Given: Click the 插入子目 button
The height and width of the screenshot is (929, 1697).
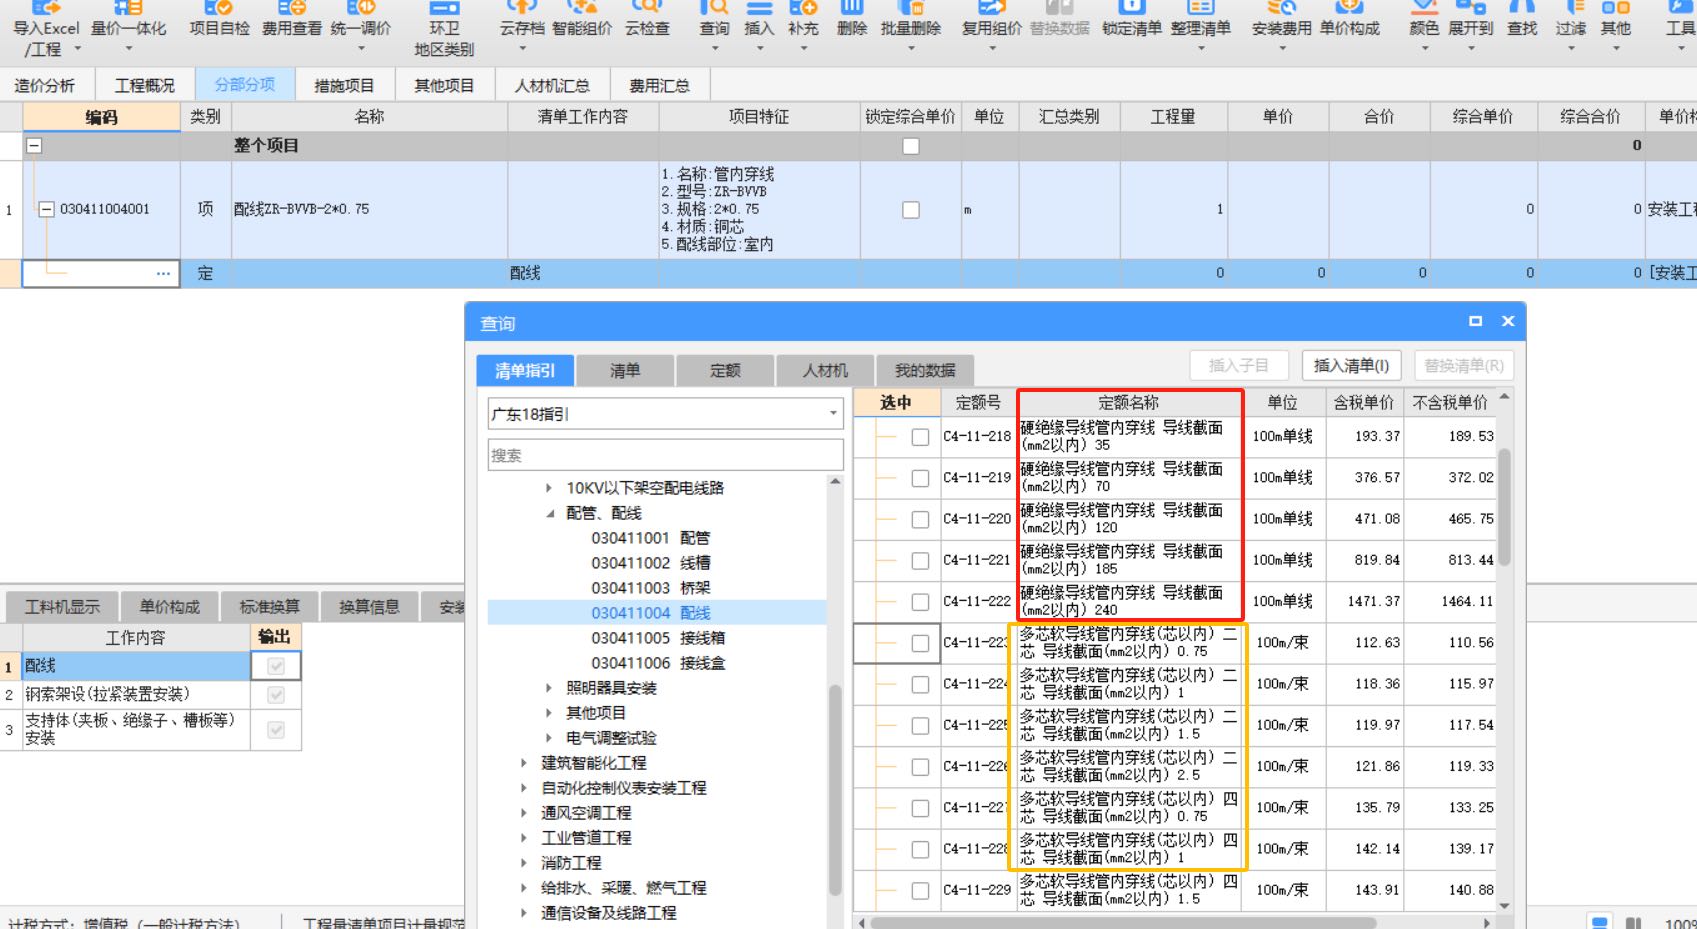Looking at the screenshot, I should coord(1238,366).
